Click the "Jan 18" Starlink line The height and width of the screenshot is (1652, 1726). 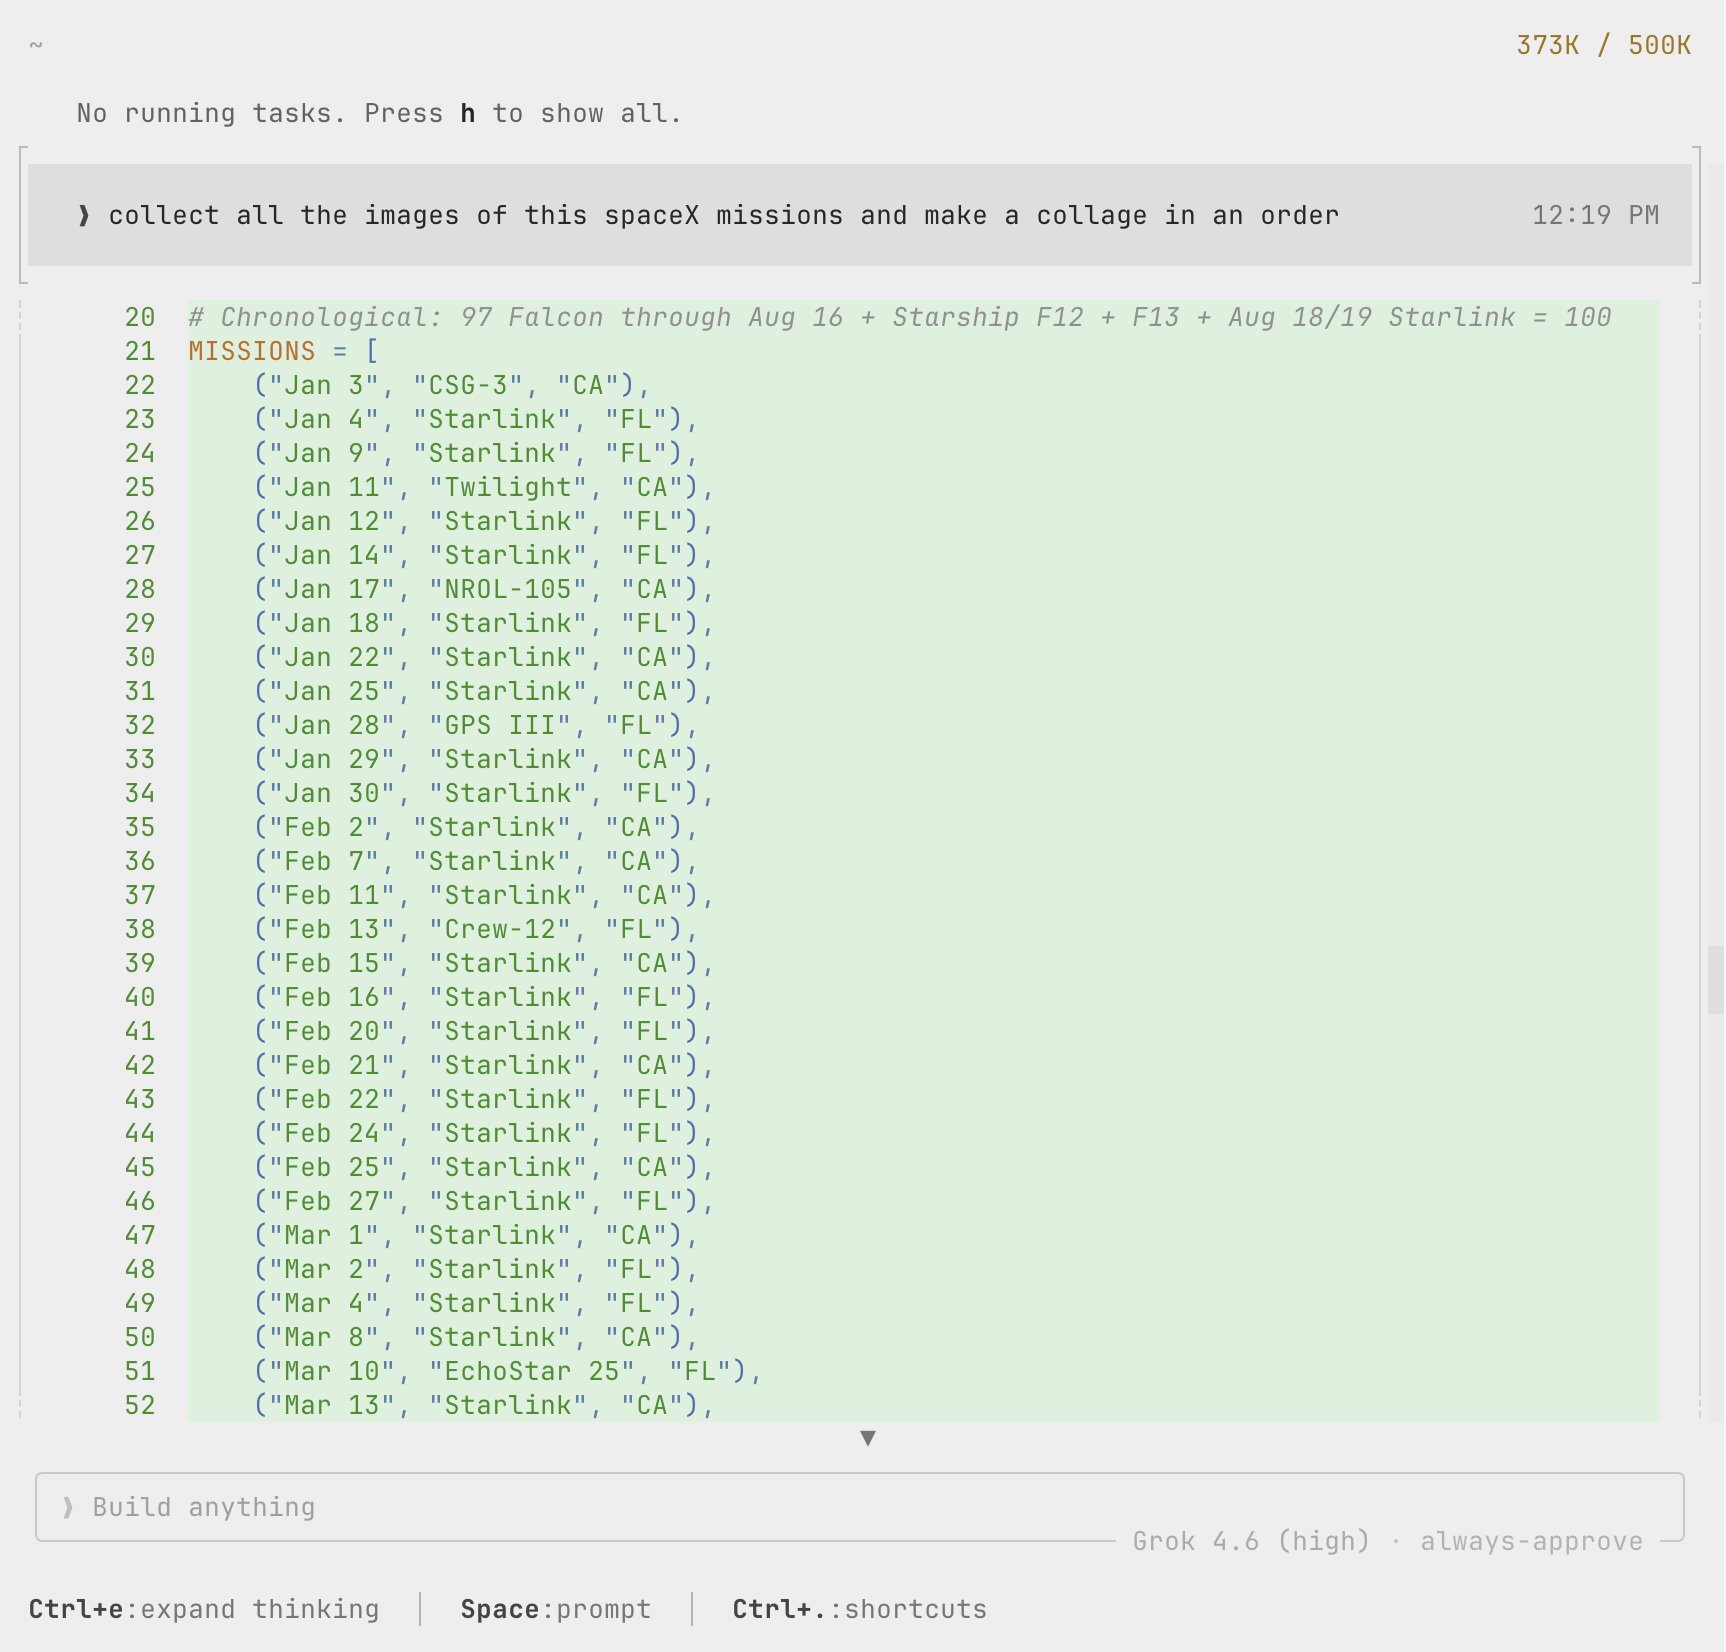pyautogui.click(x=484, y=623)
